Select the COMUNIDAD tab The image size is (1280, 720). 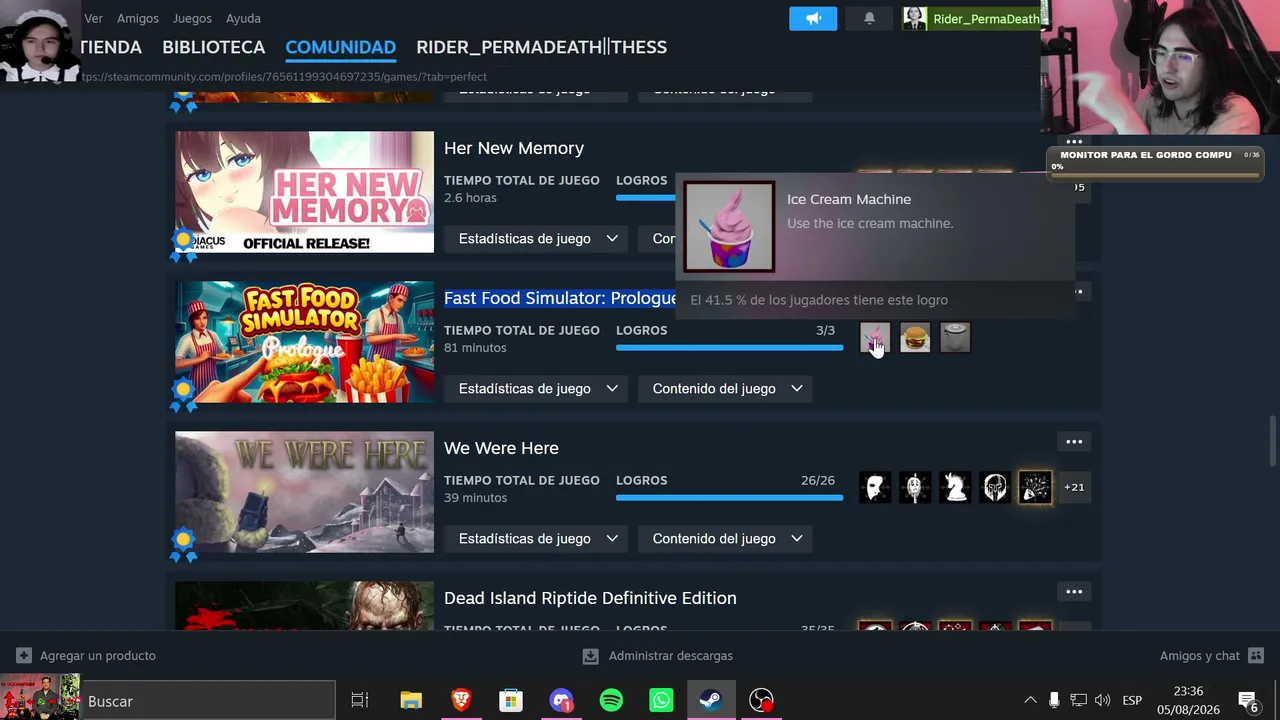tap(341, 47)
